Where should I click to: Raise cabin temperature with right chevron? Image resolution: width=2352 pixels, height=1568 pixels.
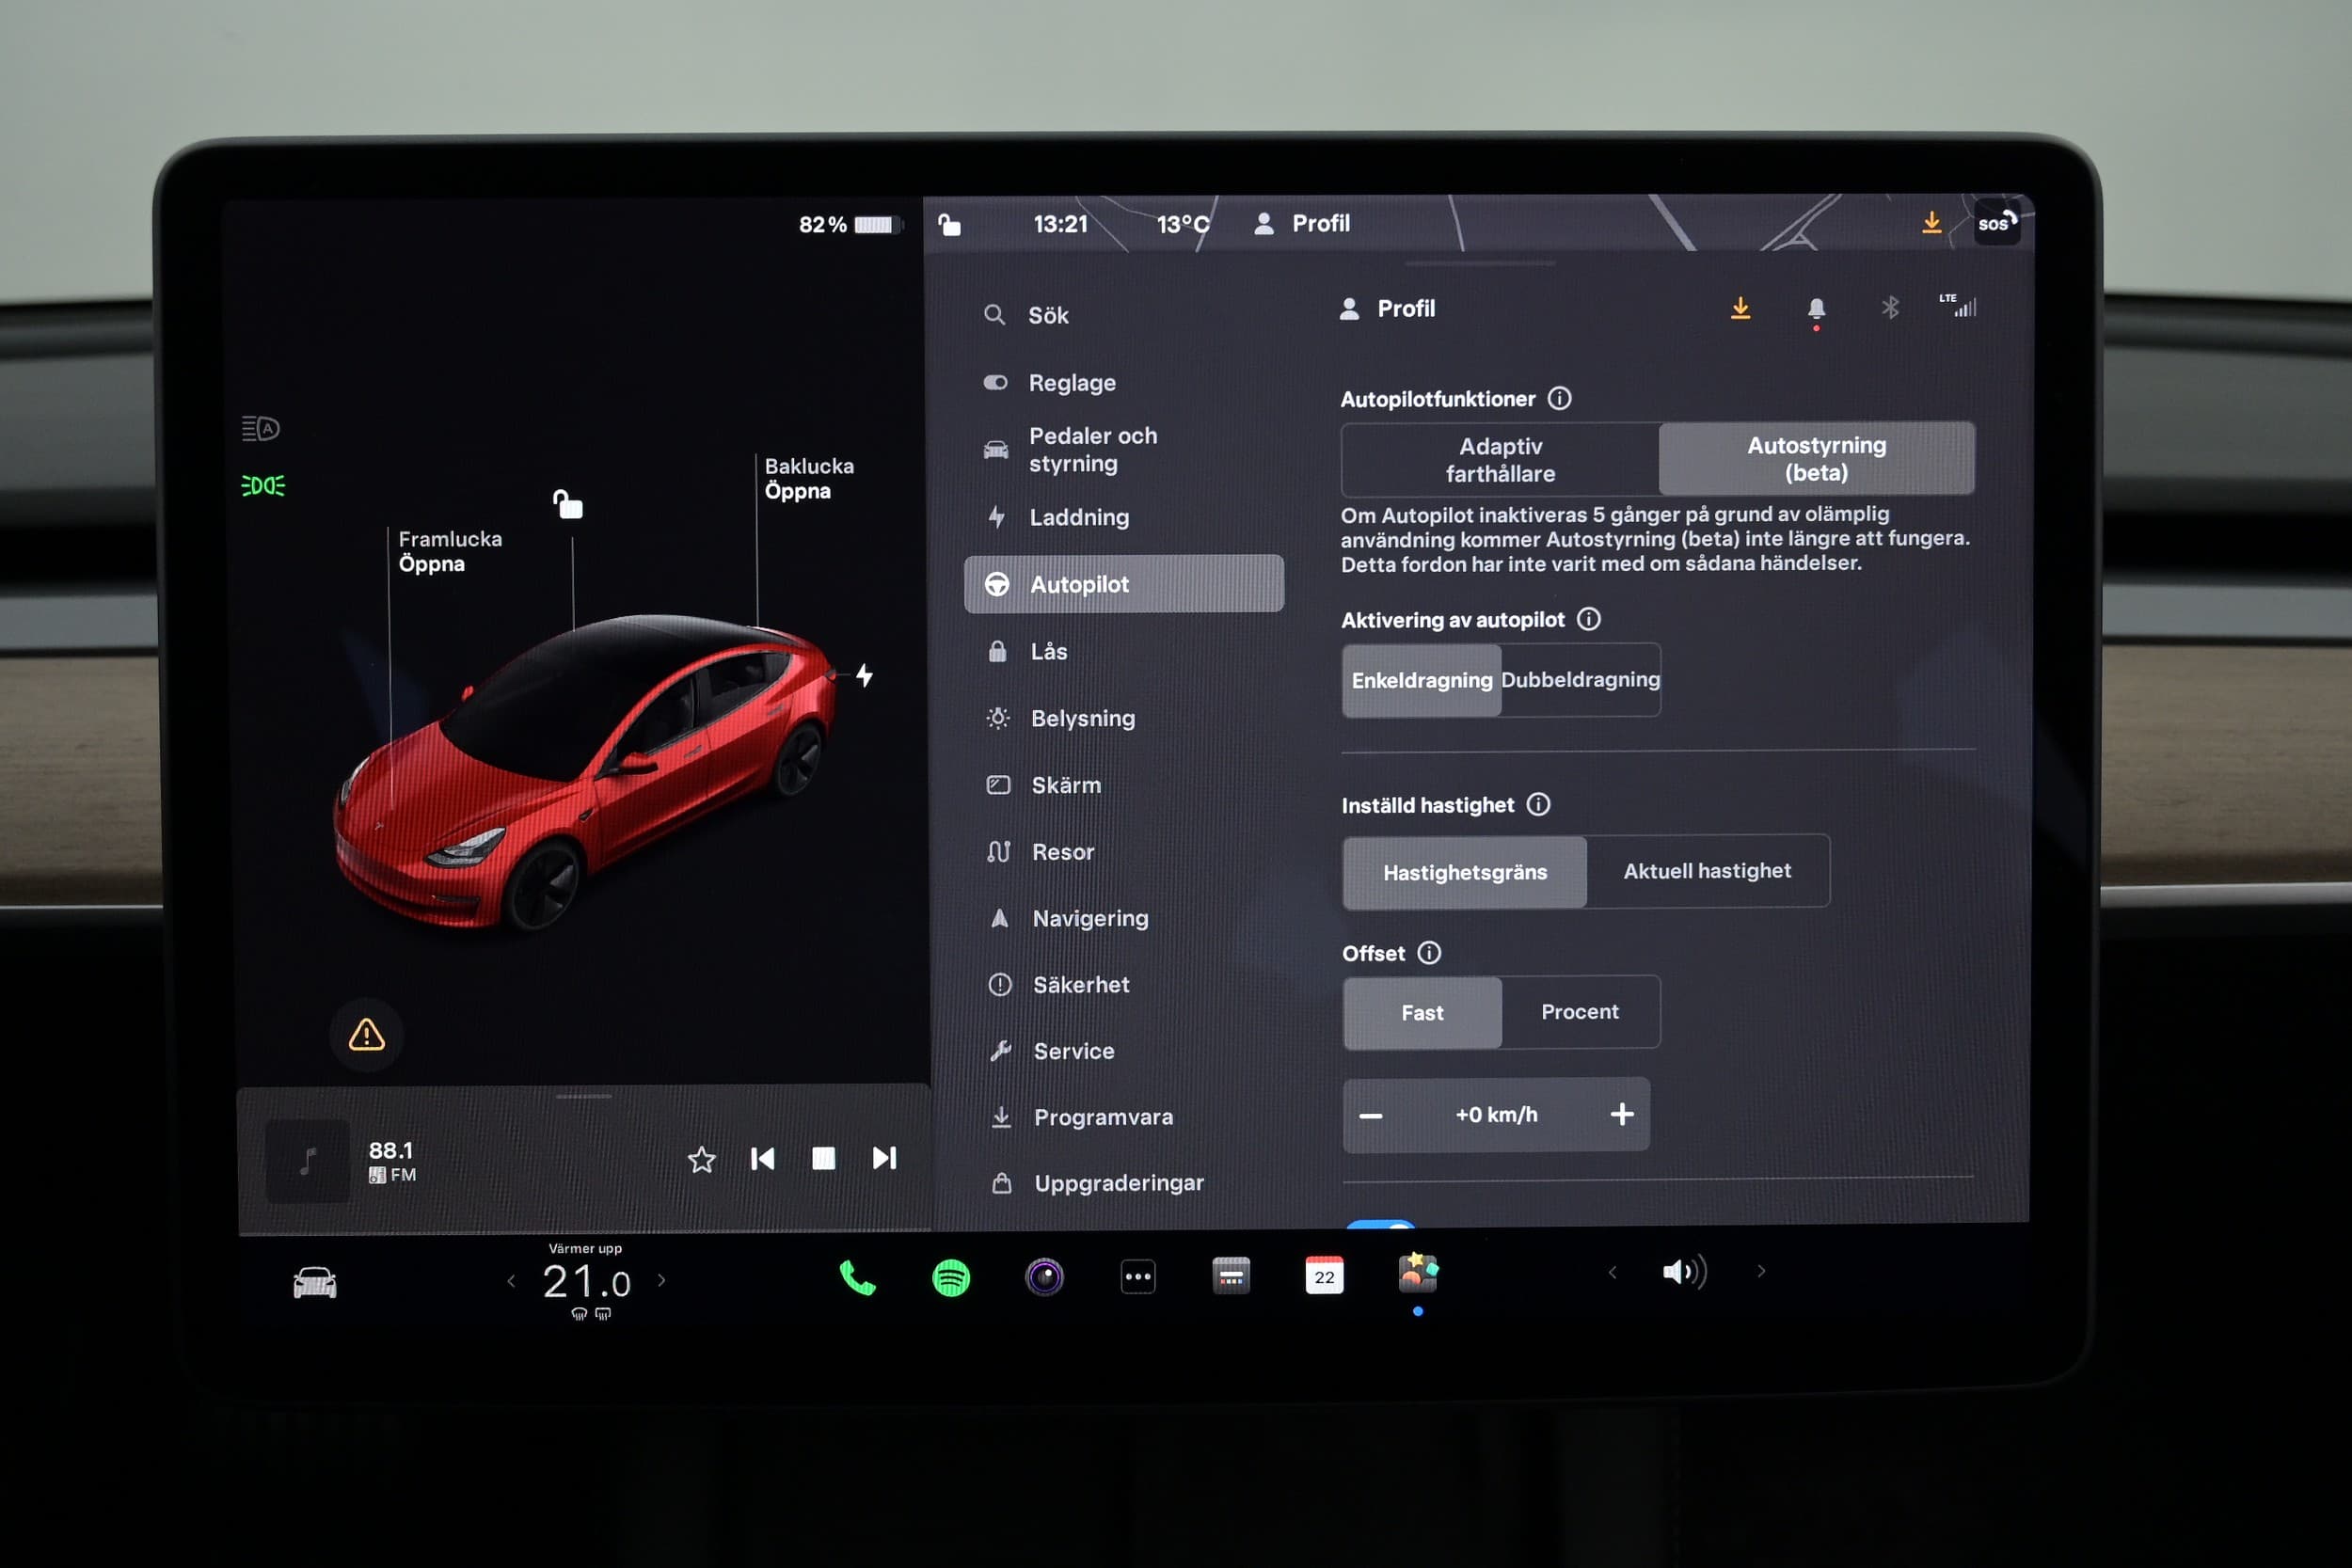[x=661, y=1279]
